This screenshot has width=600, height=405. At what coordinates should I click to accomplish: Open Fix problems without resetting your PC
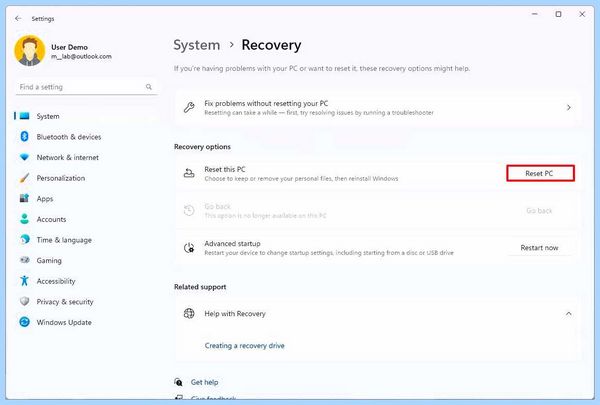[378, 108]
